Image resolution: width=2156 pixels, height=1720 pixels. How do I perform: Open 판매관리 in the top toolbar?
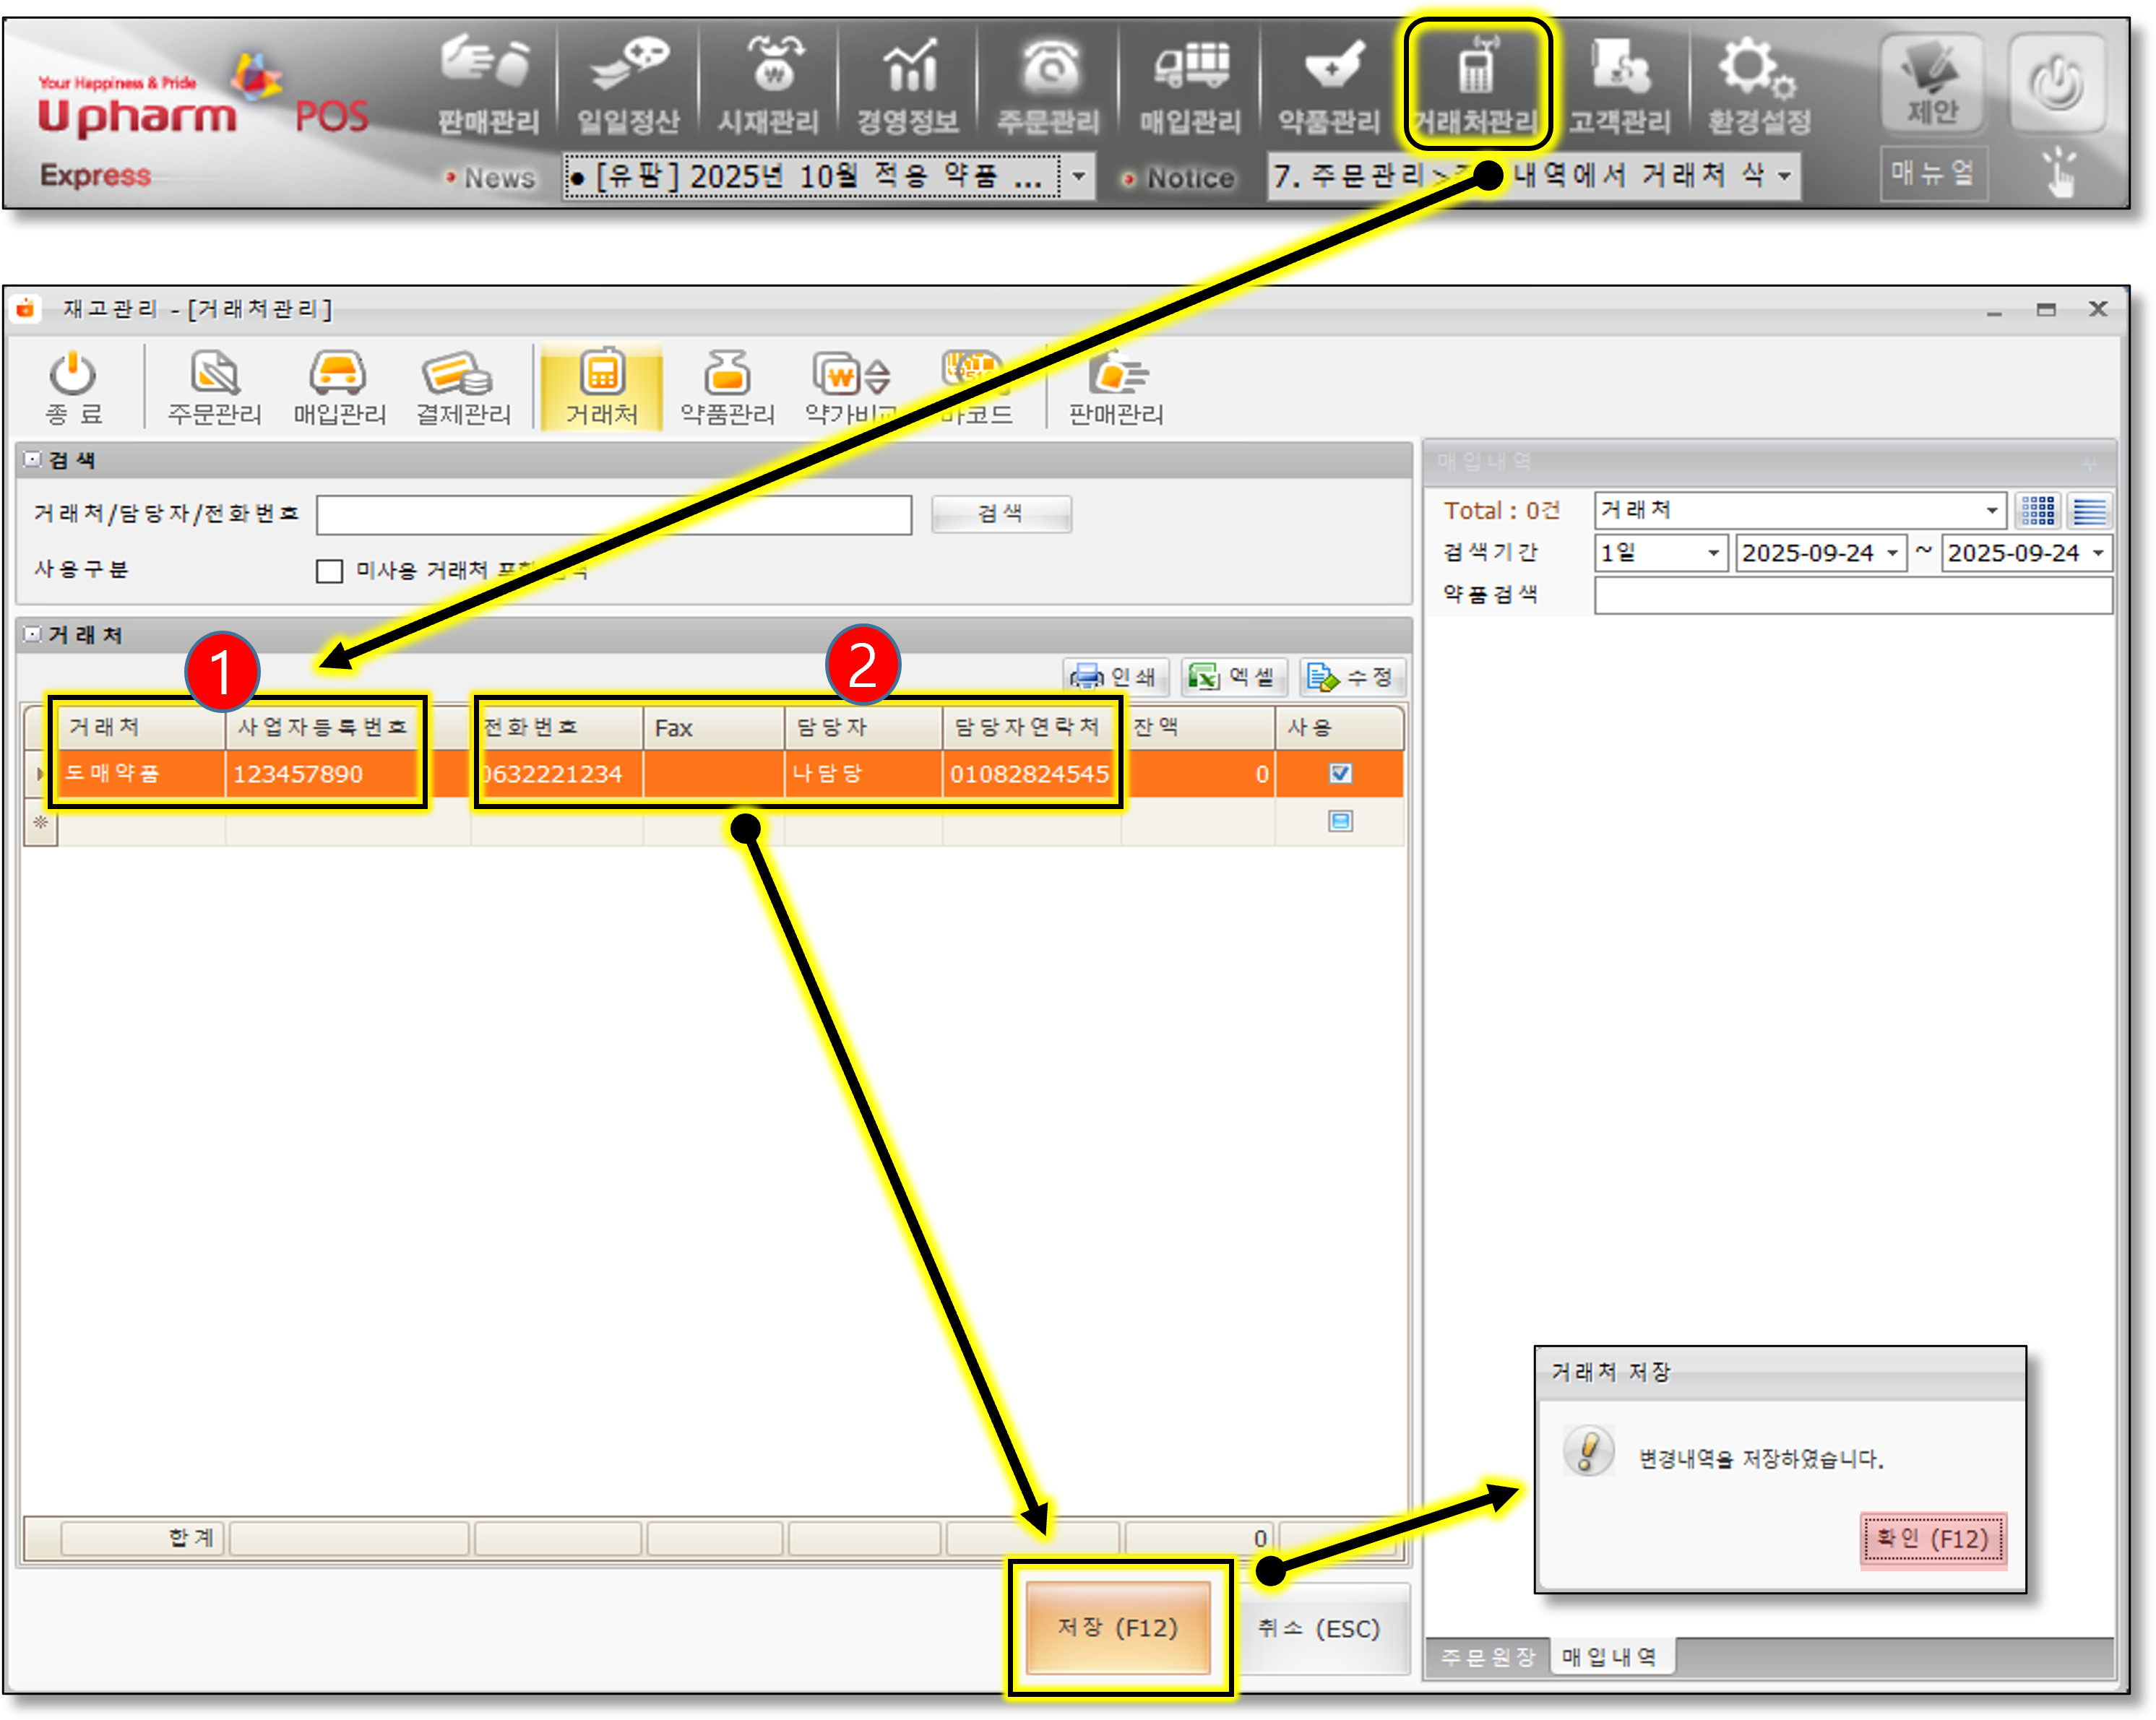(x=488, y=87)
